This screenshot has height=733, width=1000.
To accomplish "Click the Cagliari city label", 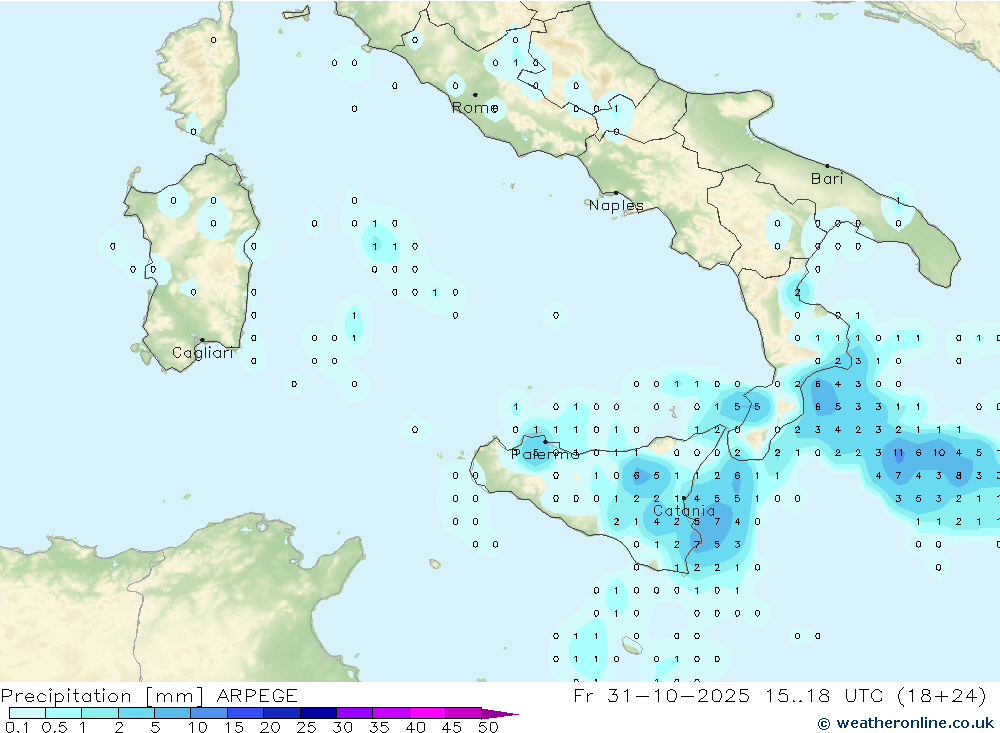I will (x=203, y=353).
